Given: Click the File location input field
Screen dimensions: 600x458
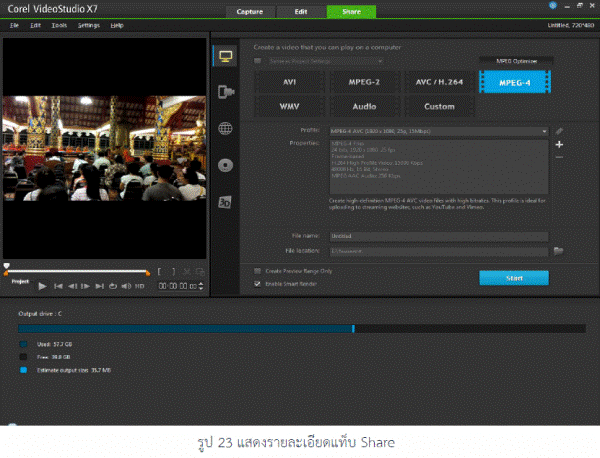Looking at the screenshot, I should [439, 251].
